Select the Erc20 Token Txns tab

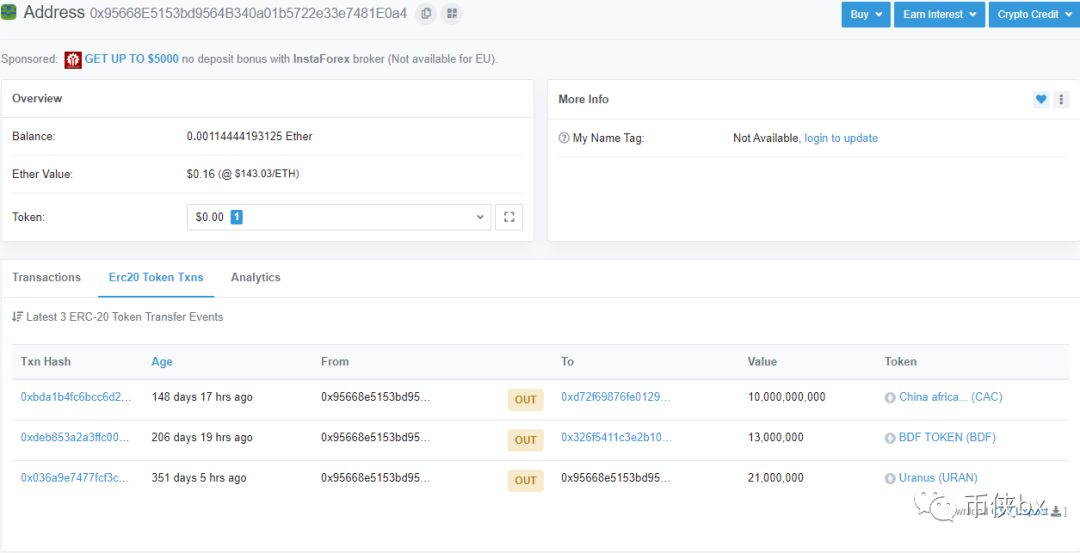pyautogui.click(x=156, y=278)
